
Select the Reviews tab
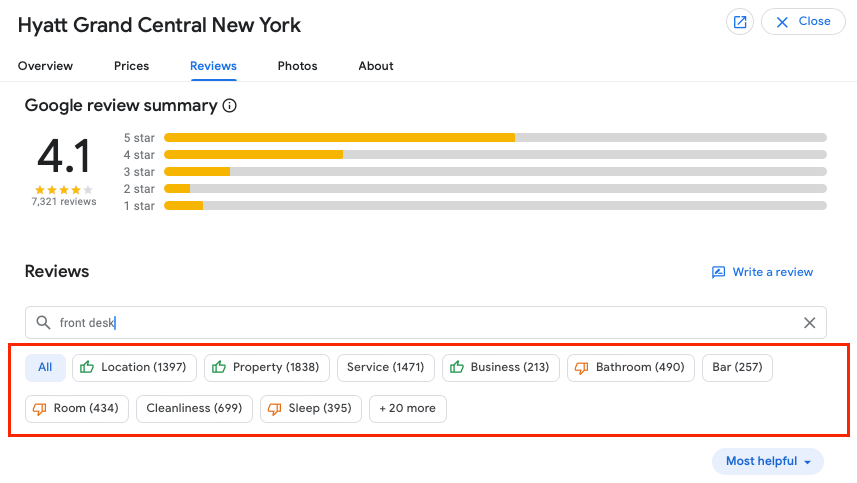coord(213,66)
